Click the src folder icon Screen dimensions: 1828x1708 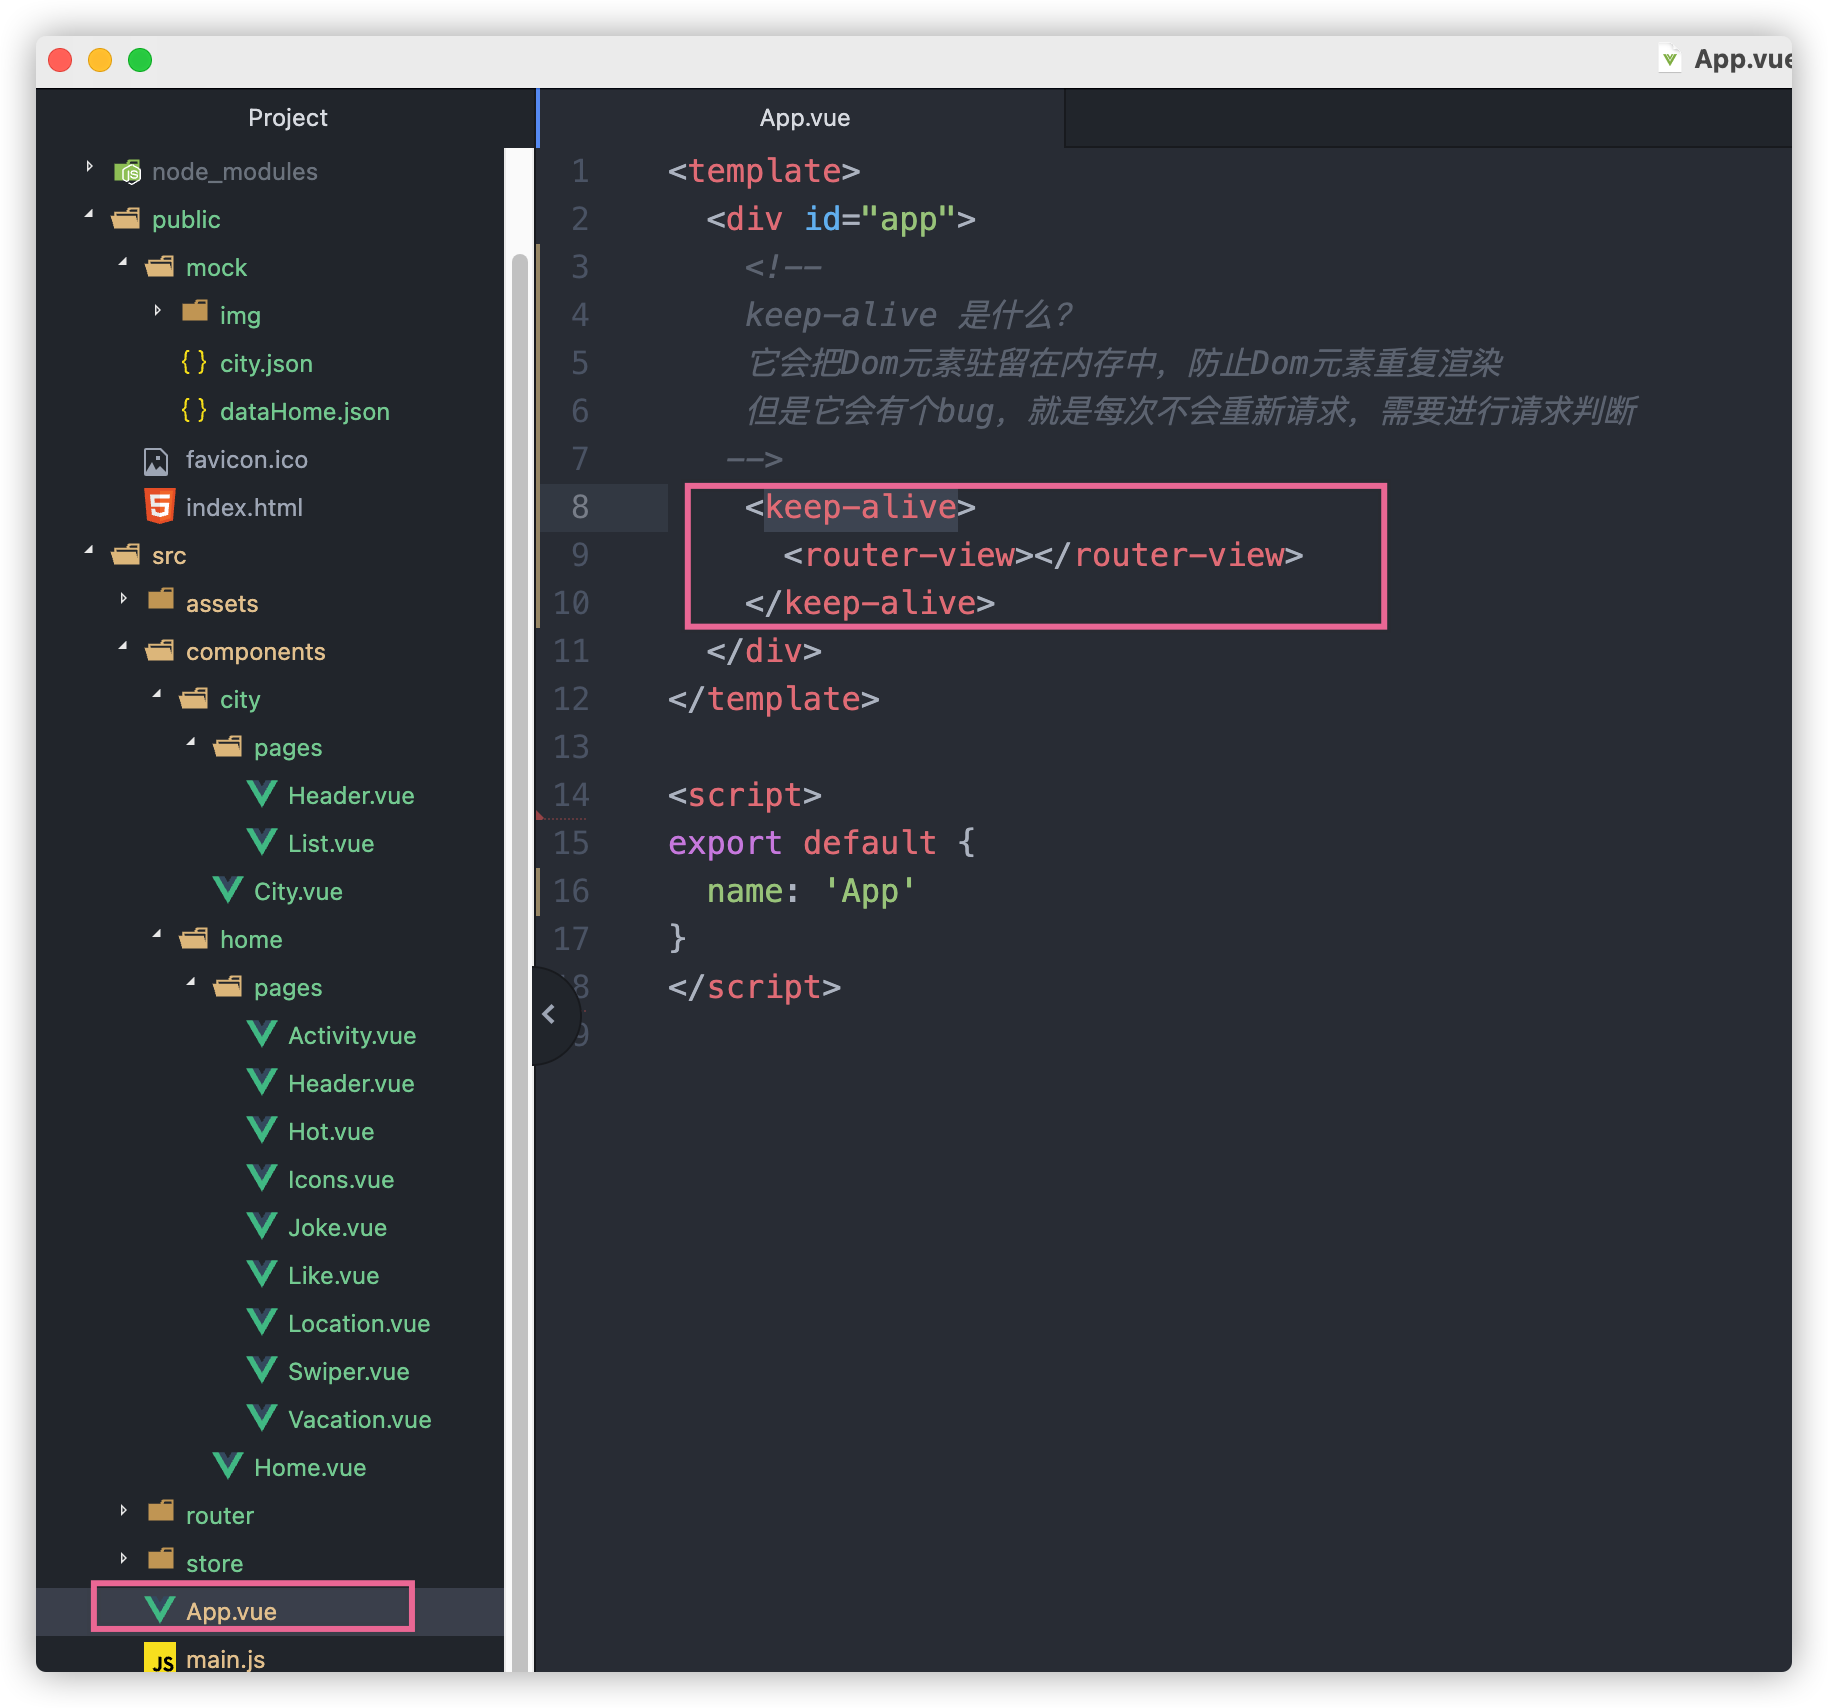[126, 555]
